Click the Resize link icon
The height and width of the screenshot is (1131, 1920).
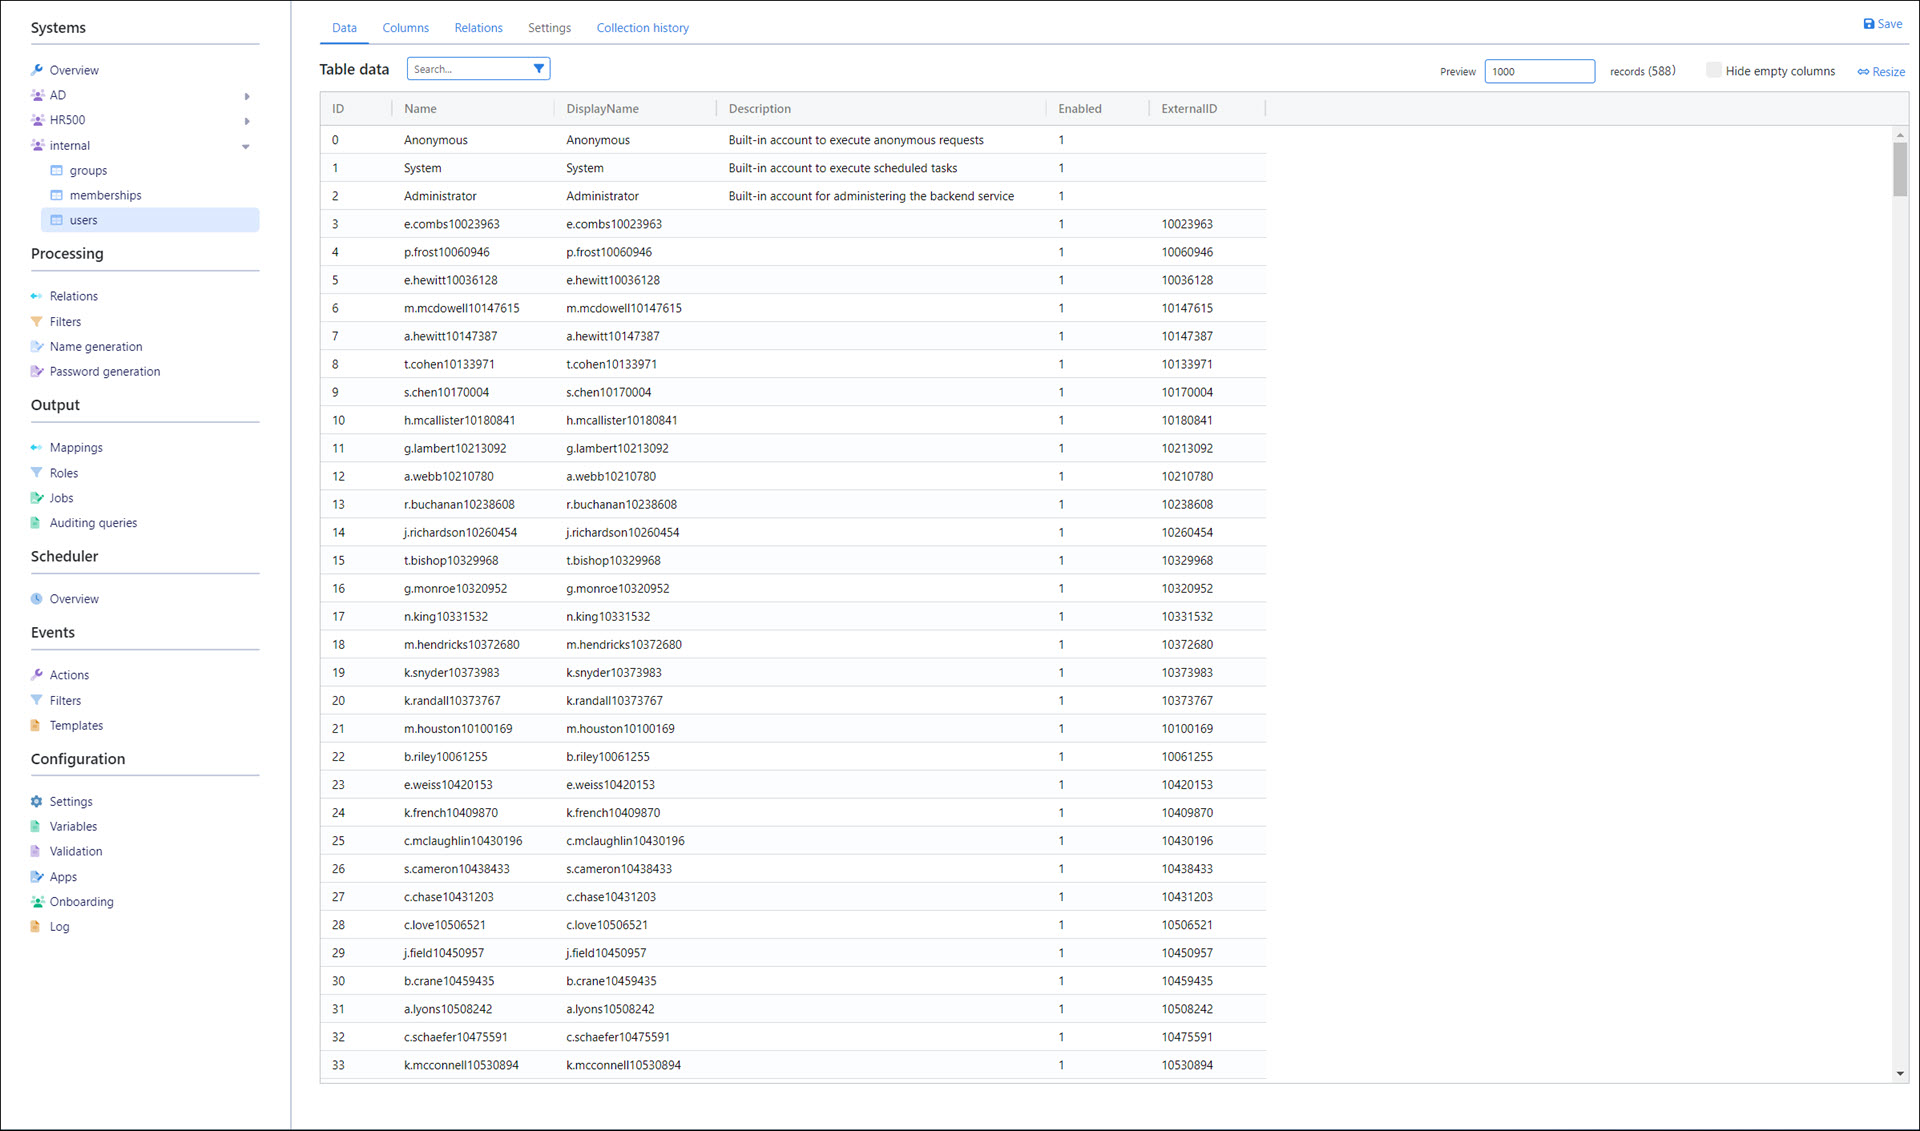click(1863, 72)
